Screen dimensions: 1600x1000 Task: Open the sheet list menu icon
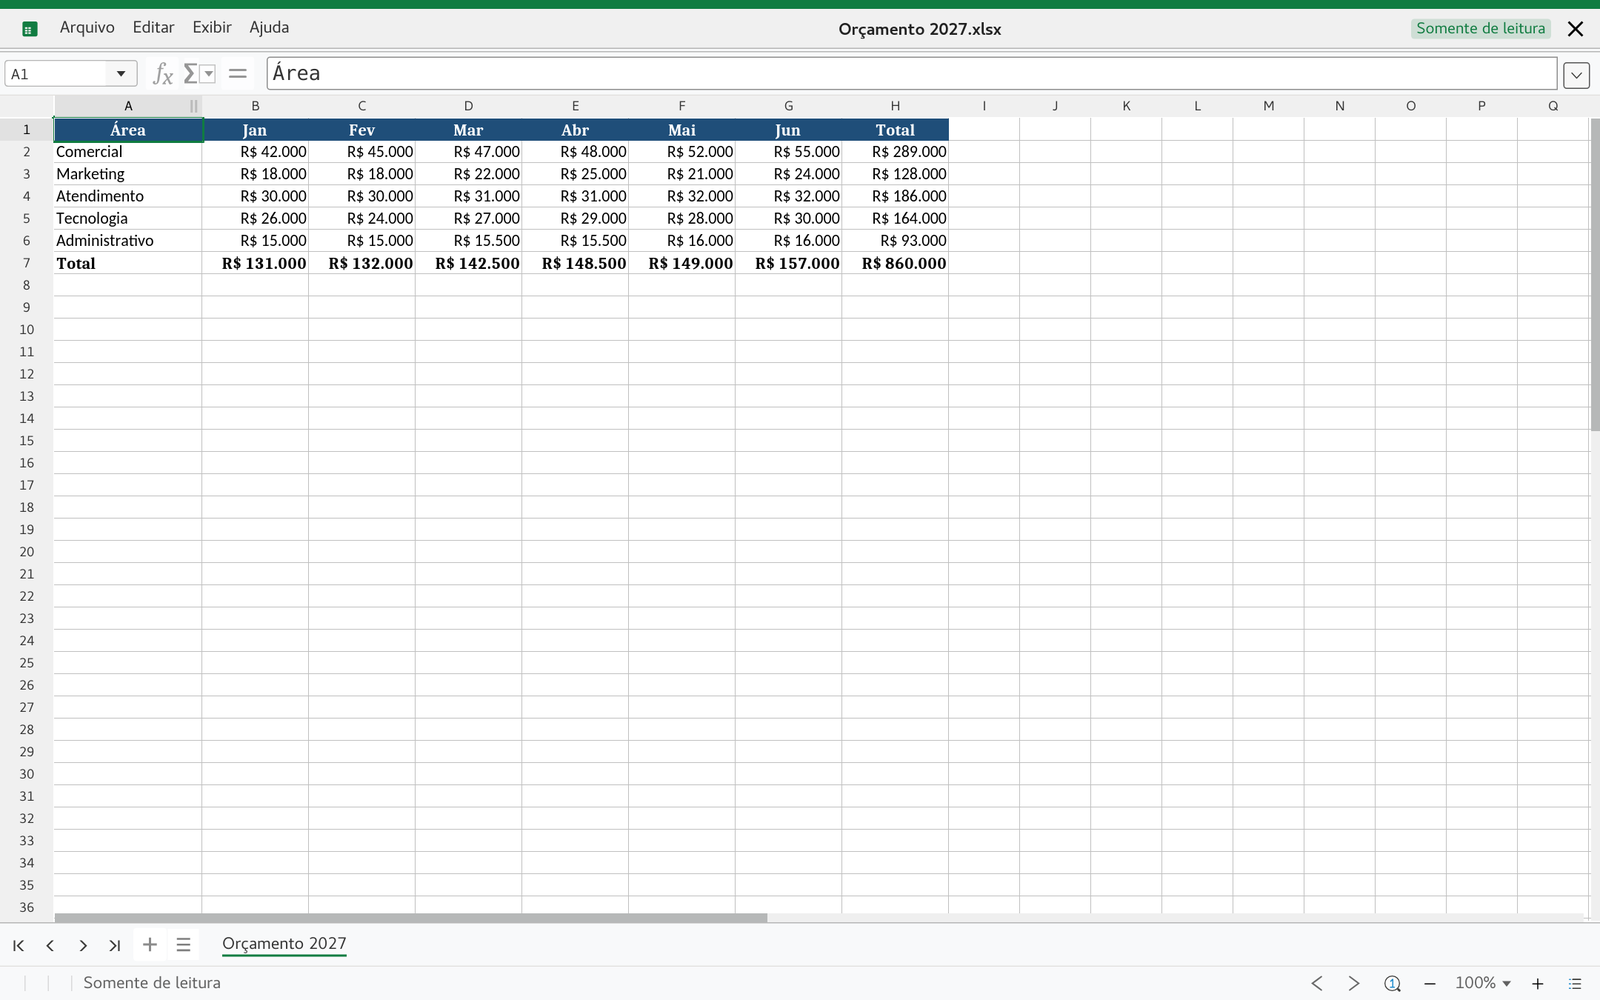pyautogui.click(x=183, y=944)
